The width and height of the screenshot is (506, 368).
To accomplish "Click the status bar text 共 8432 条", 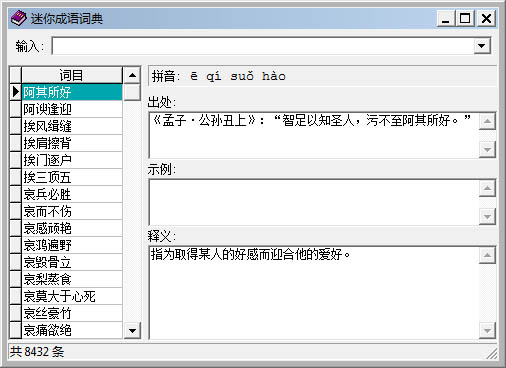I will 37,352.
